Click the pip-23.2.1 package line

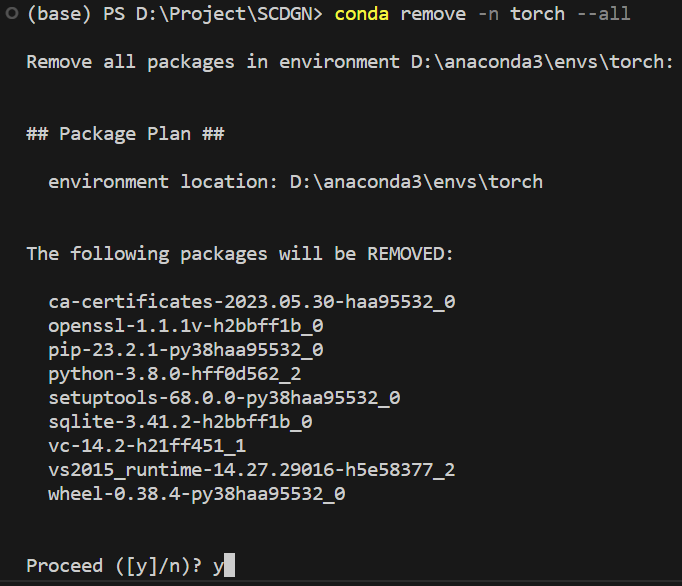(x=186, y=350)
